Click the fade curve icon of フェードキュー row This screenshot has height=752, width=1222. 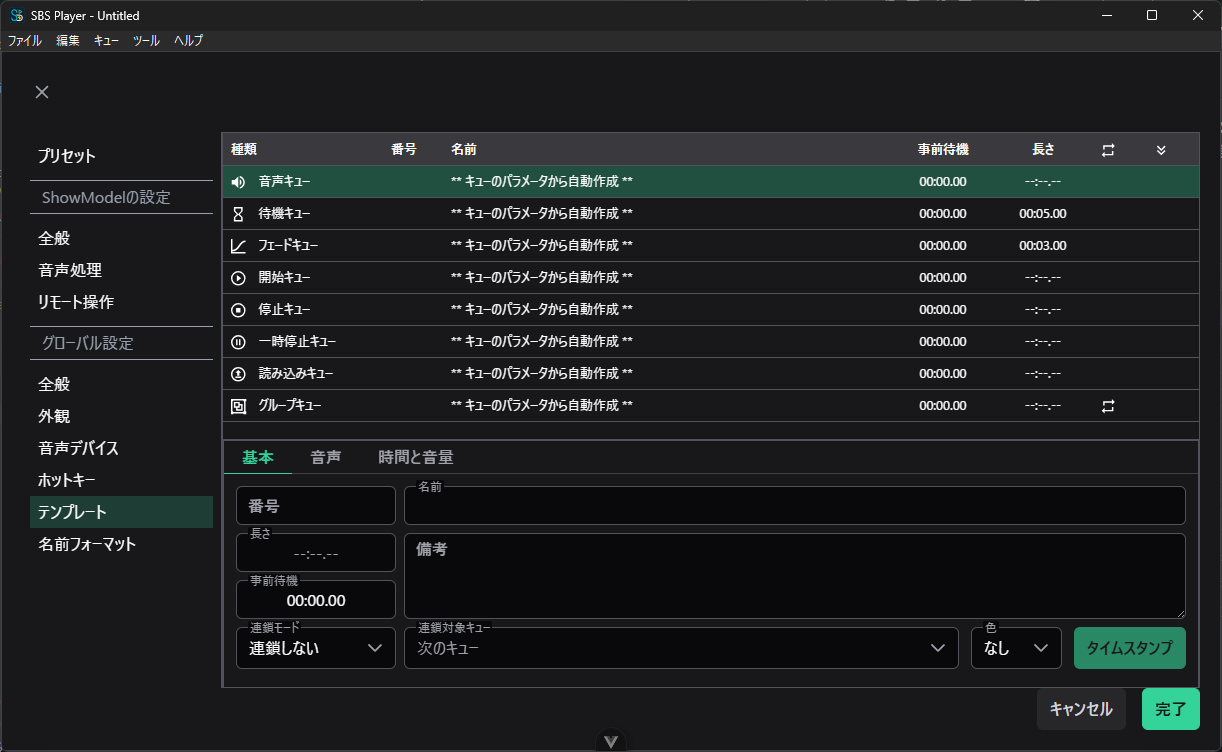[x=238, y=246]
